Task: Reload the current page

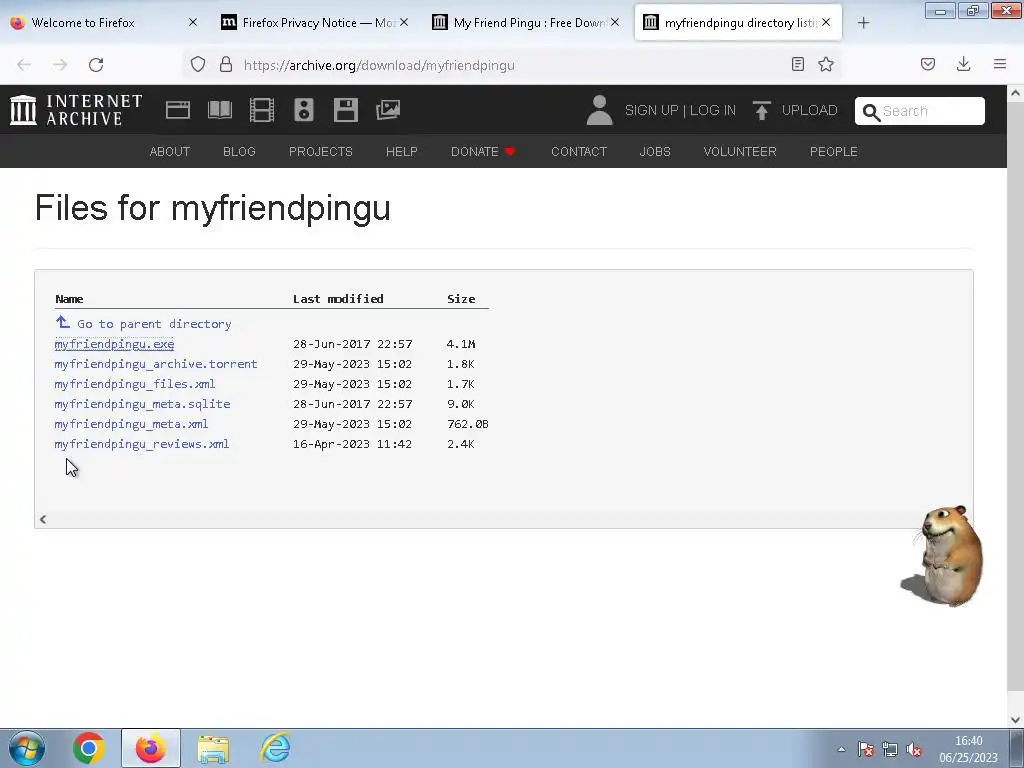Action: tap(96, 65)
